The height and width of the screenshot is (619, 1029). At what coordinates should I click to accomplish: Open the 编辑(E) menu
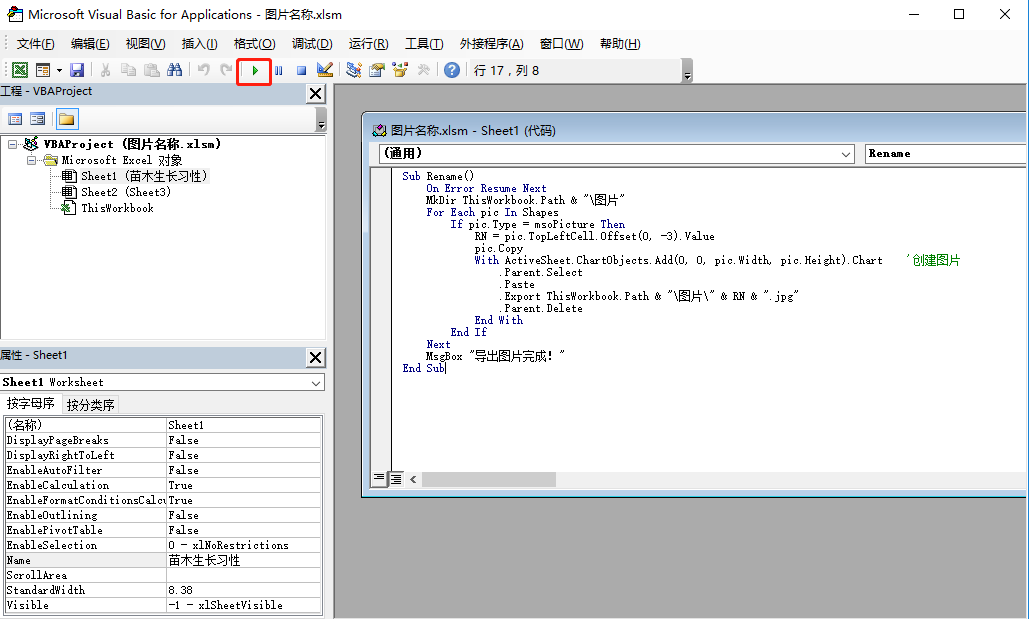pos(90,44)
